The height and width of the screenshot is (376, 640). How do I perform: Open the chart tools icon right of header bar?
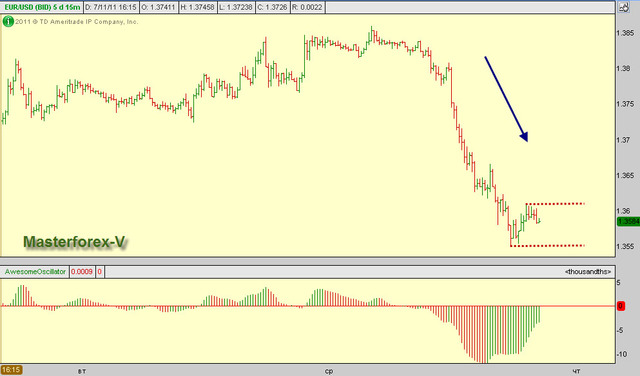623,7
